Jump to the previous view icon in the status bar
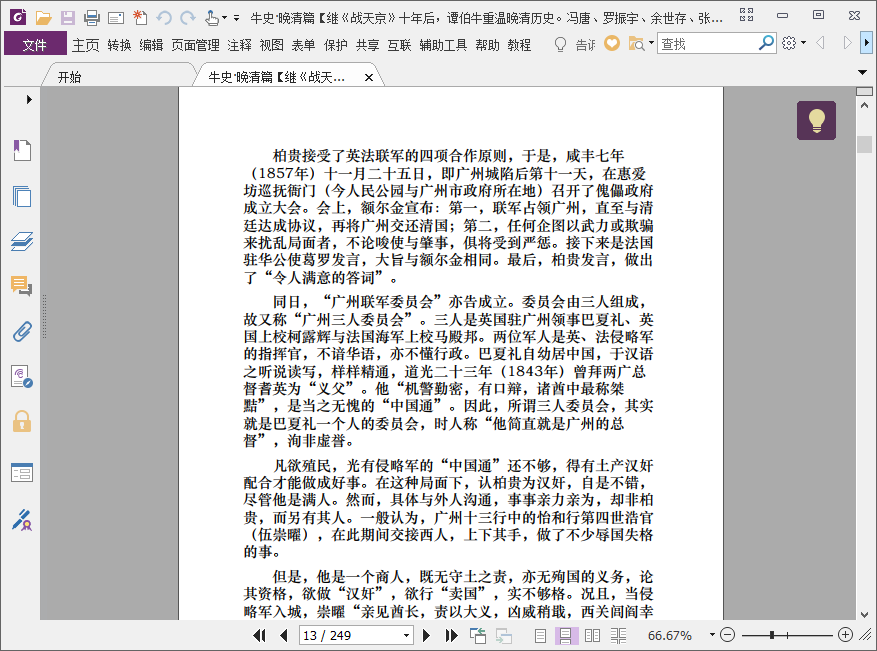The image size is (877, 651). (x=478, y=635)
